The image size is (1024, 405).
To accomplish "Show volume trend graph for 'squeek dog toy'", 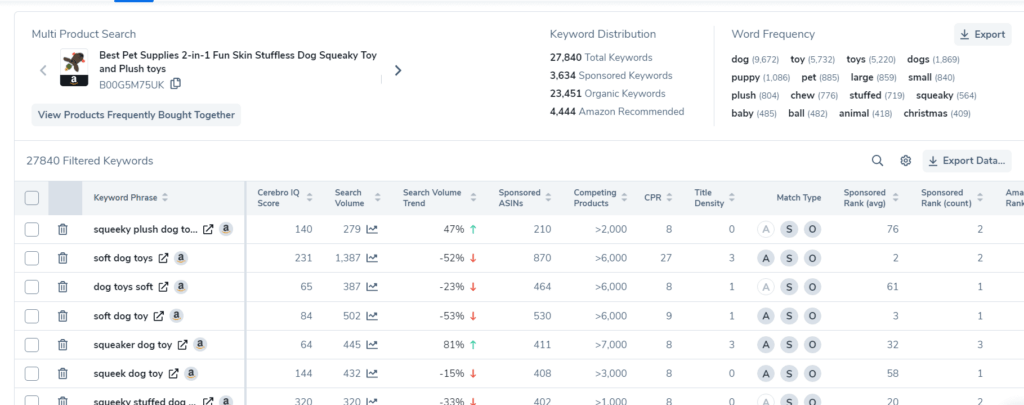I will click(373, 374).
